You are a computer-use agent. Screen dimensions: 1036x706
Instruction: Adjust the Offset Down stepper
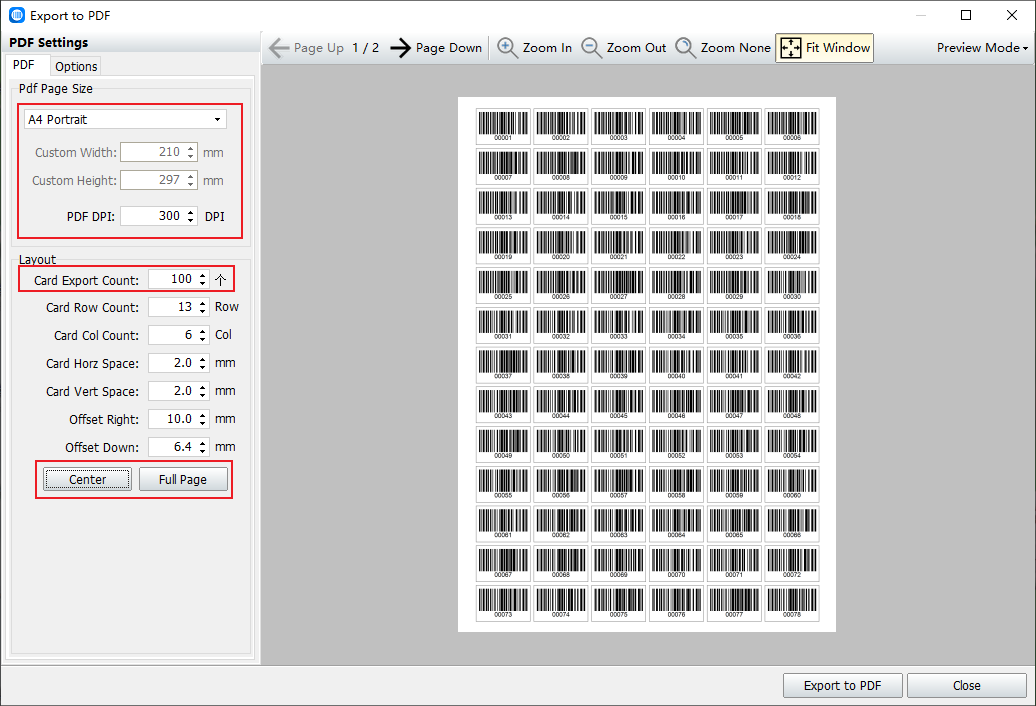(202, 447)
